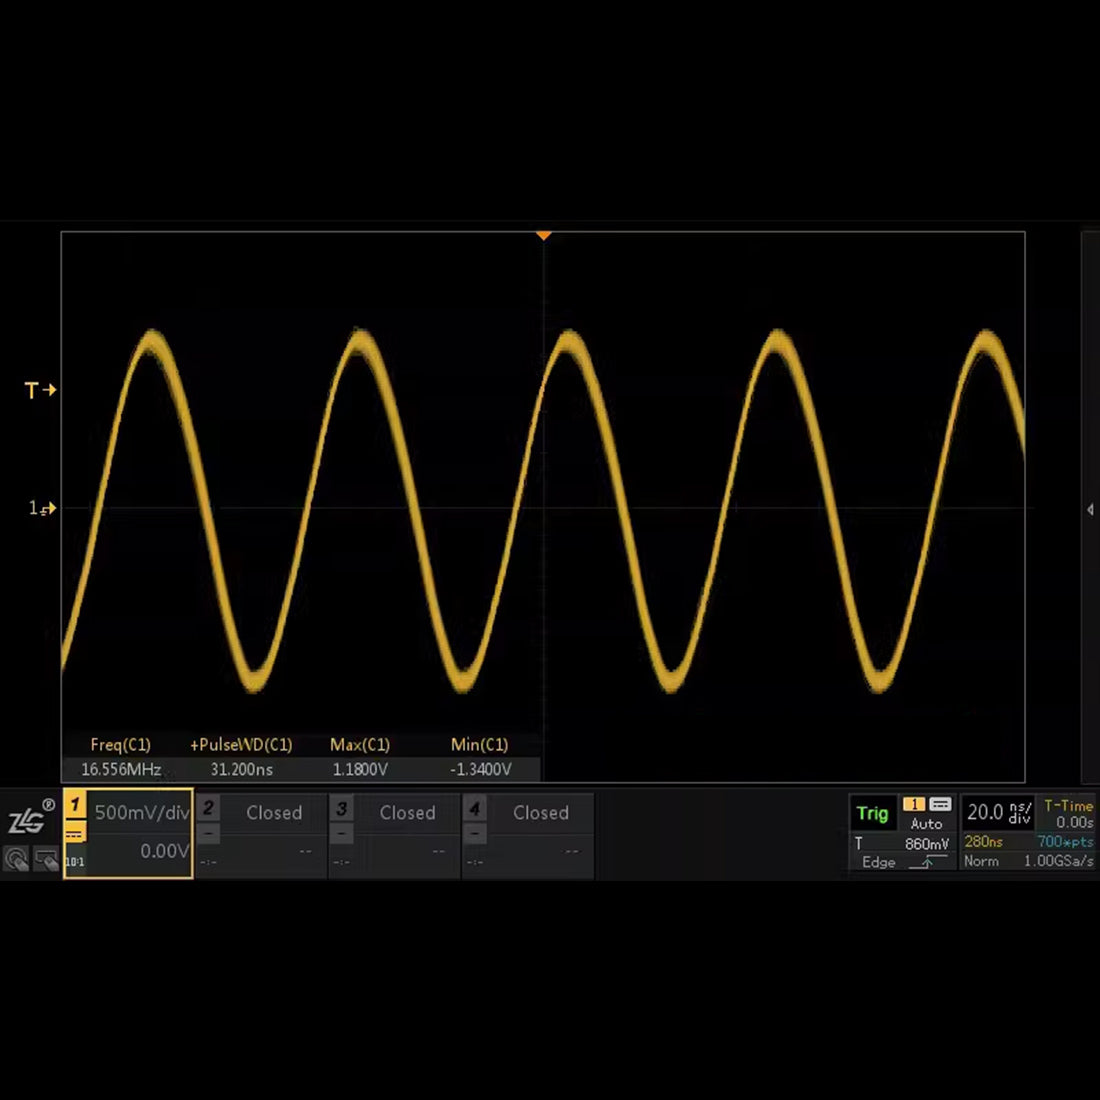This screenshot has height=1100, width=1100.
Task: Expand the right side panel arrow
Action: 1090,509
